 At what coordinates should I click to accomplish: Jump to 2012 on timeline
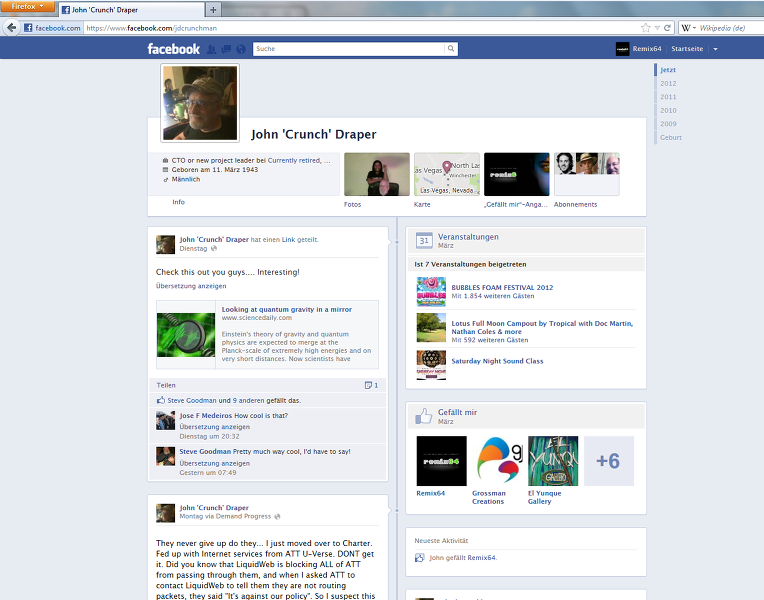[668, 83]
